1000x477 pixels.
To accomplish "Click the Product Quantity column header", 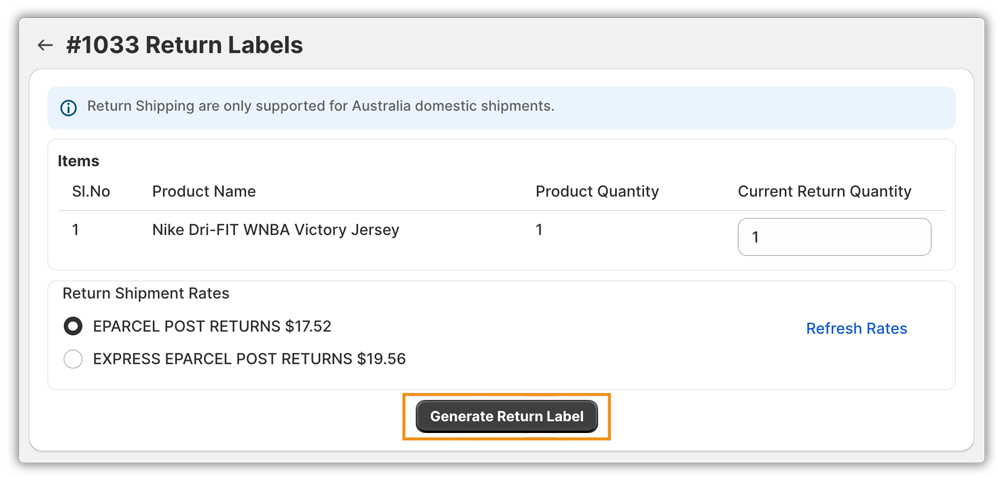I will [597, 191].
